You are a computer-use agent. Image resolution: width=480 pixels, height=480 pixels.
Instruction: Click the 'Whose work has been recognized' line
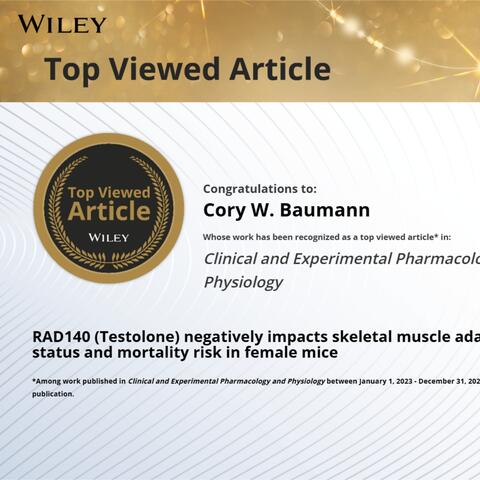tap(327, 237)
